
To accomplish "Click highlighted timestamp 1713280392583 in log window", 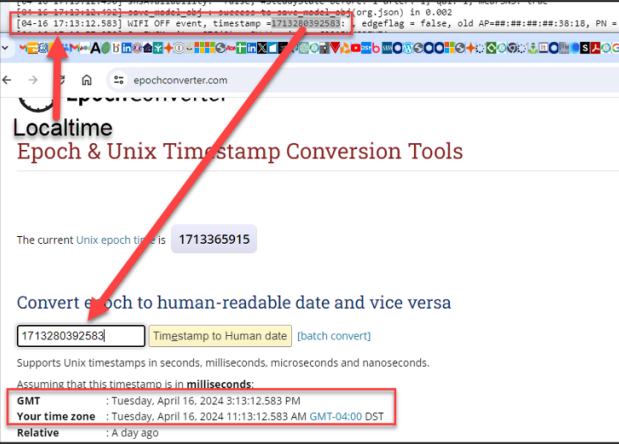I will [x=306, y=24].
